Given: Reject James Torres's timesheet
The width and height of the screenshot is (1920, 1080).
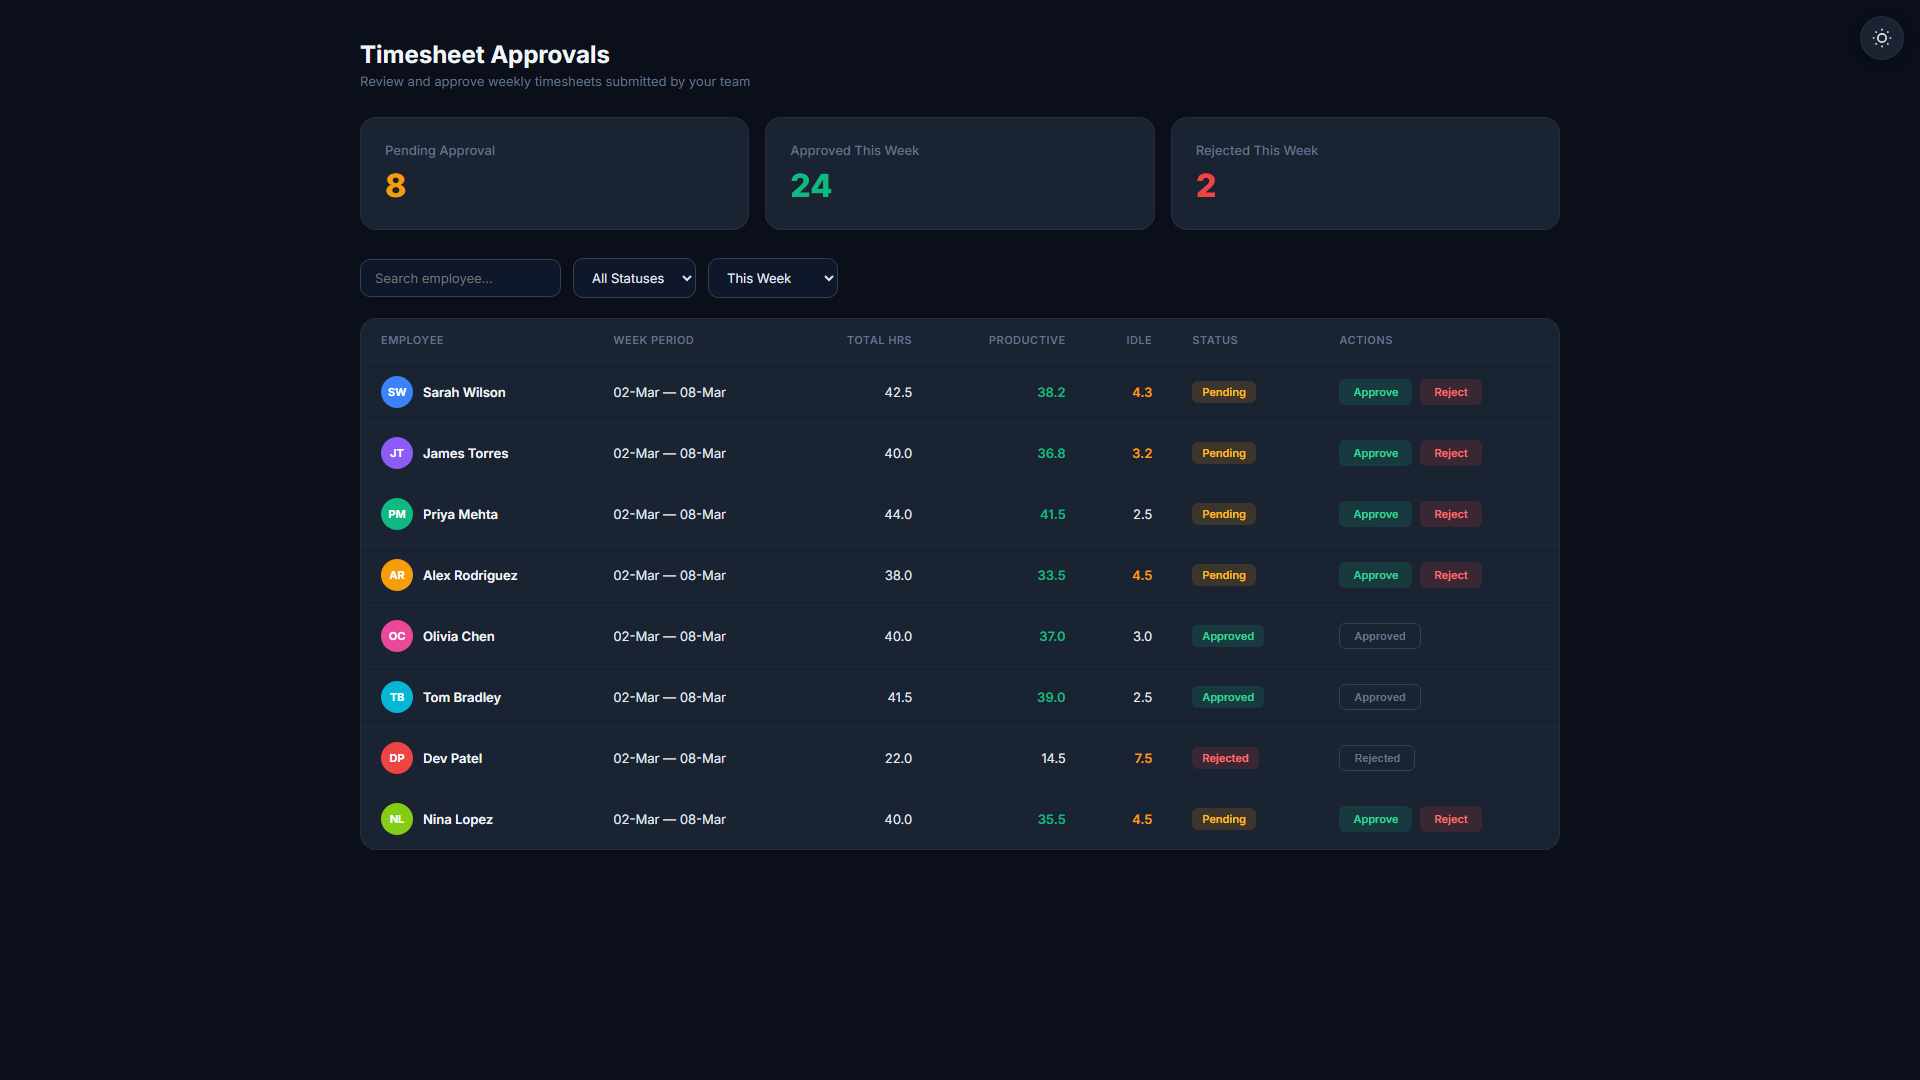Looking at the screenshot, I should [x=1451, y=453].
